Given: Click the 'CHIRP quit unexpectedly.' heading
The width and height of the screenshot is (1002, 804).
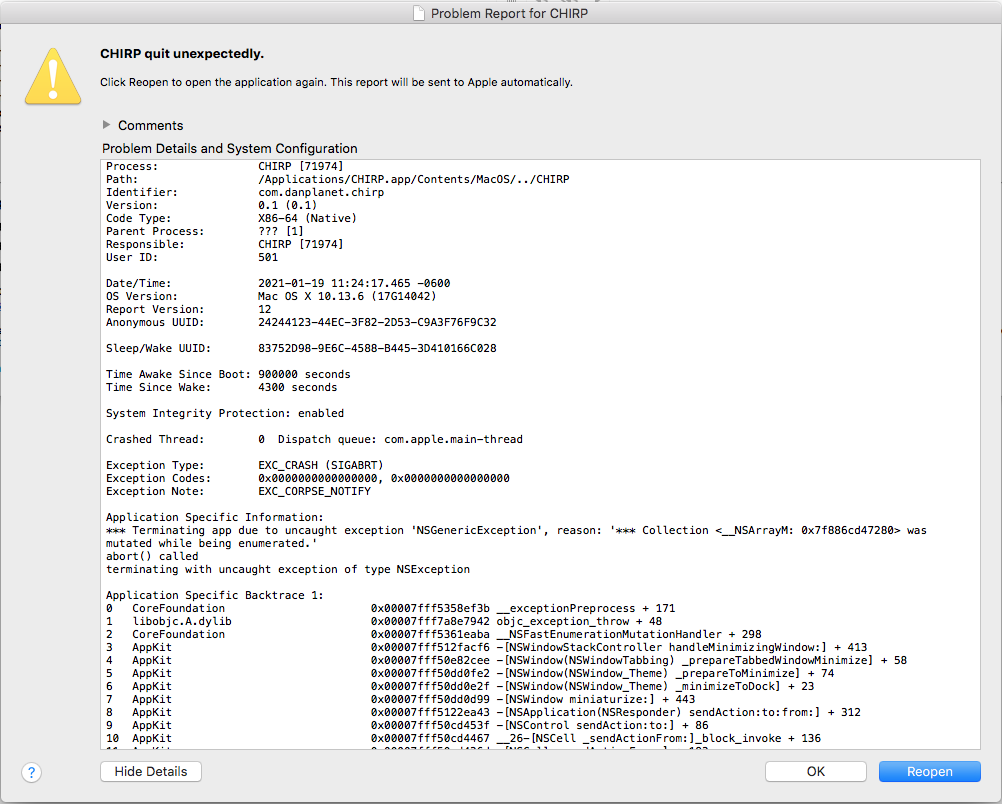Looking at the screenshot, I should 182,54.
